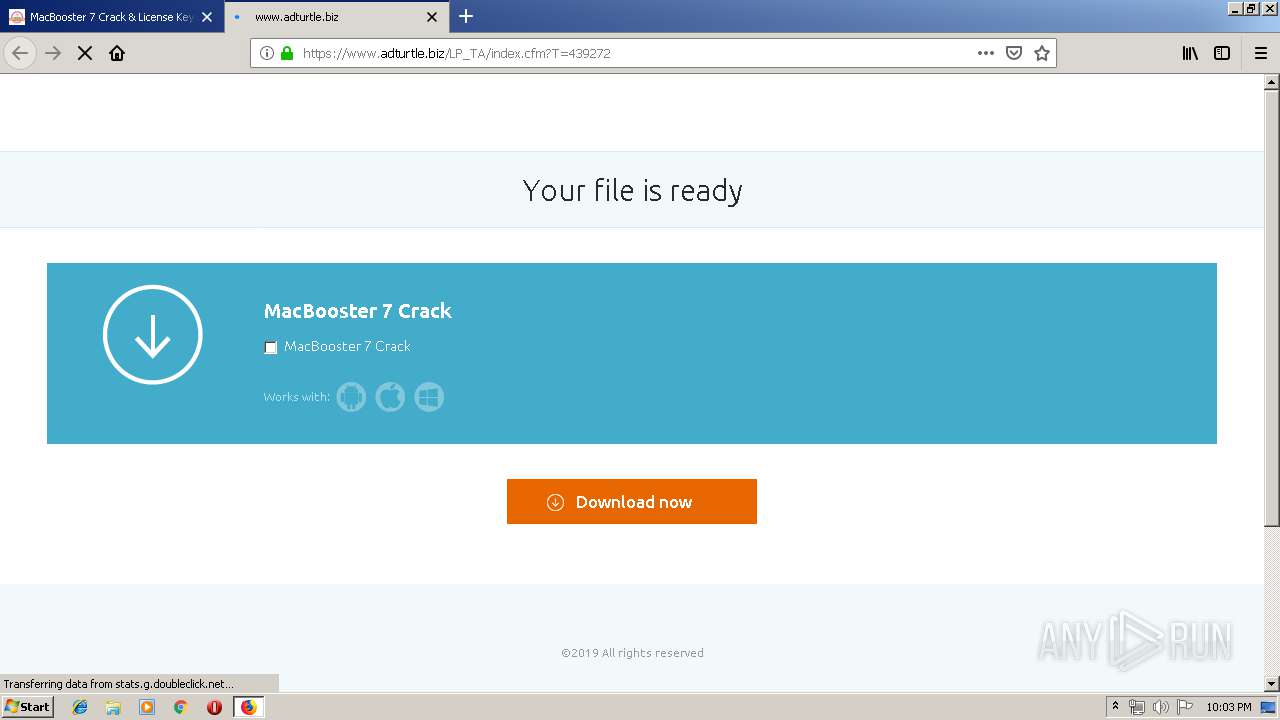The image size is (1280, 720).
Task: Open Firefox hamburger menu
Action: coord(1261,53)
